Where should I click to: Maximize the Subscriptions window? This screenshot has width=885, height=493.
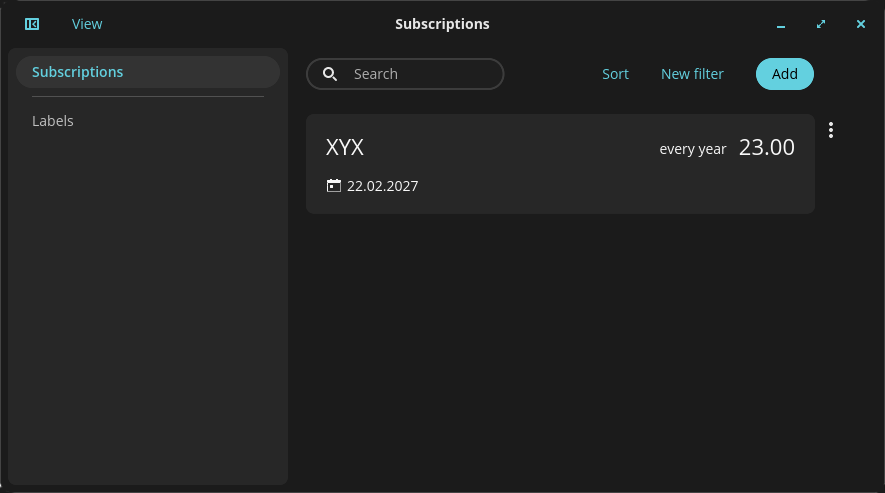coord(821,24)
